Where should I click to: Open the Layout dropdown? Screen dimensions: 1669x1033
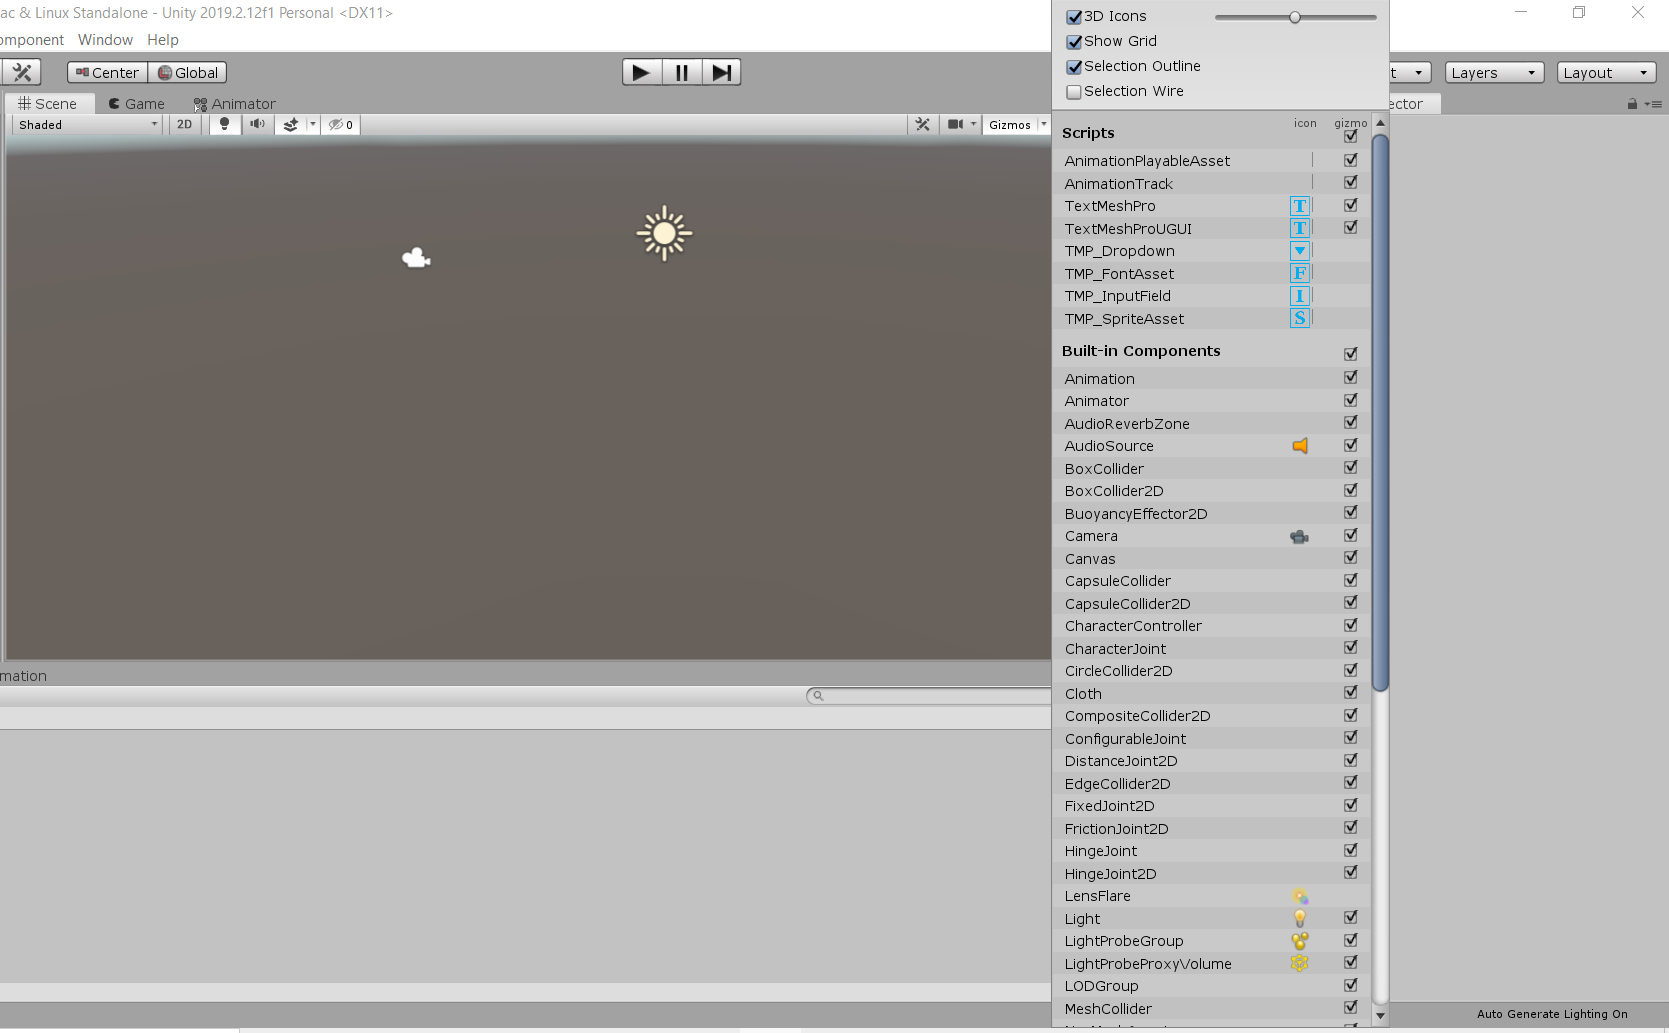pyautogui.click(x=1605, y=72)
